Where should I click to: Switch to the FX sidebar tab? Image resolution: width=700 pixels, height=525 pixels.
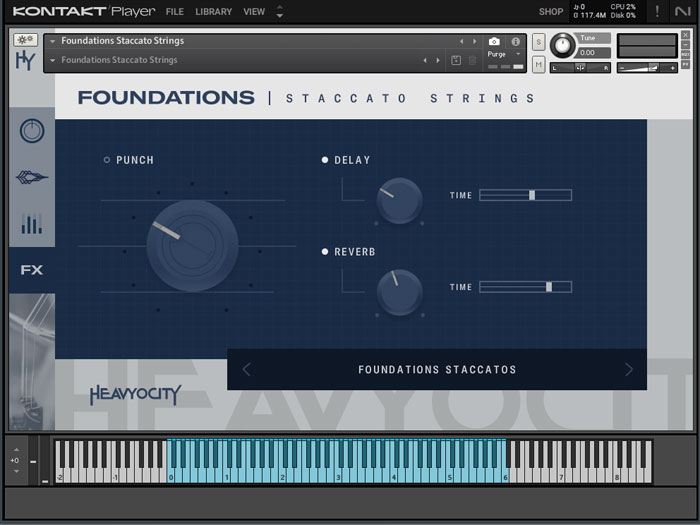coord(32,270)
